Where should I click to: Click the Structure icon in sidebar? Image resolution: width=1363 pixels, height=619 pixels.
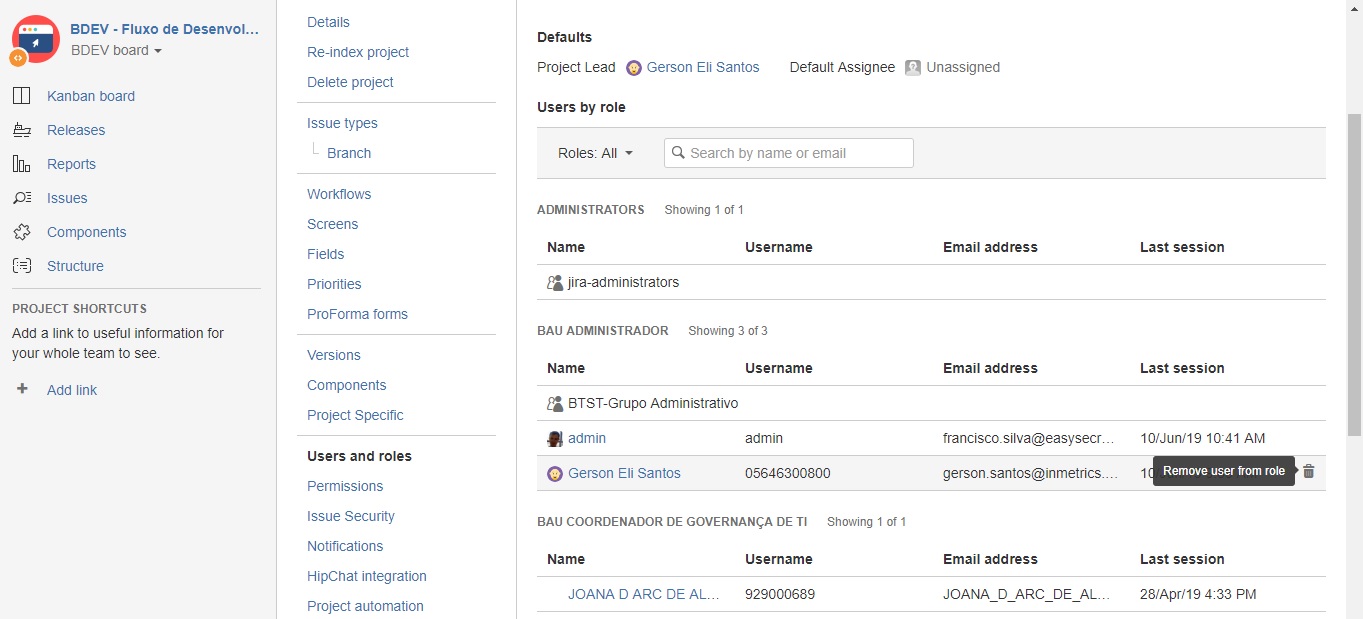(x=21, y=266)
